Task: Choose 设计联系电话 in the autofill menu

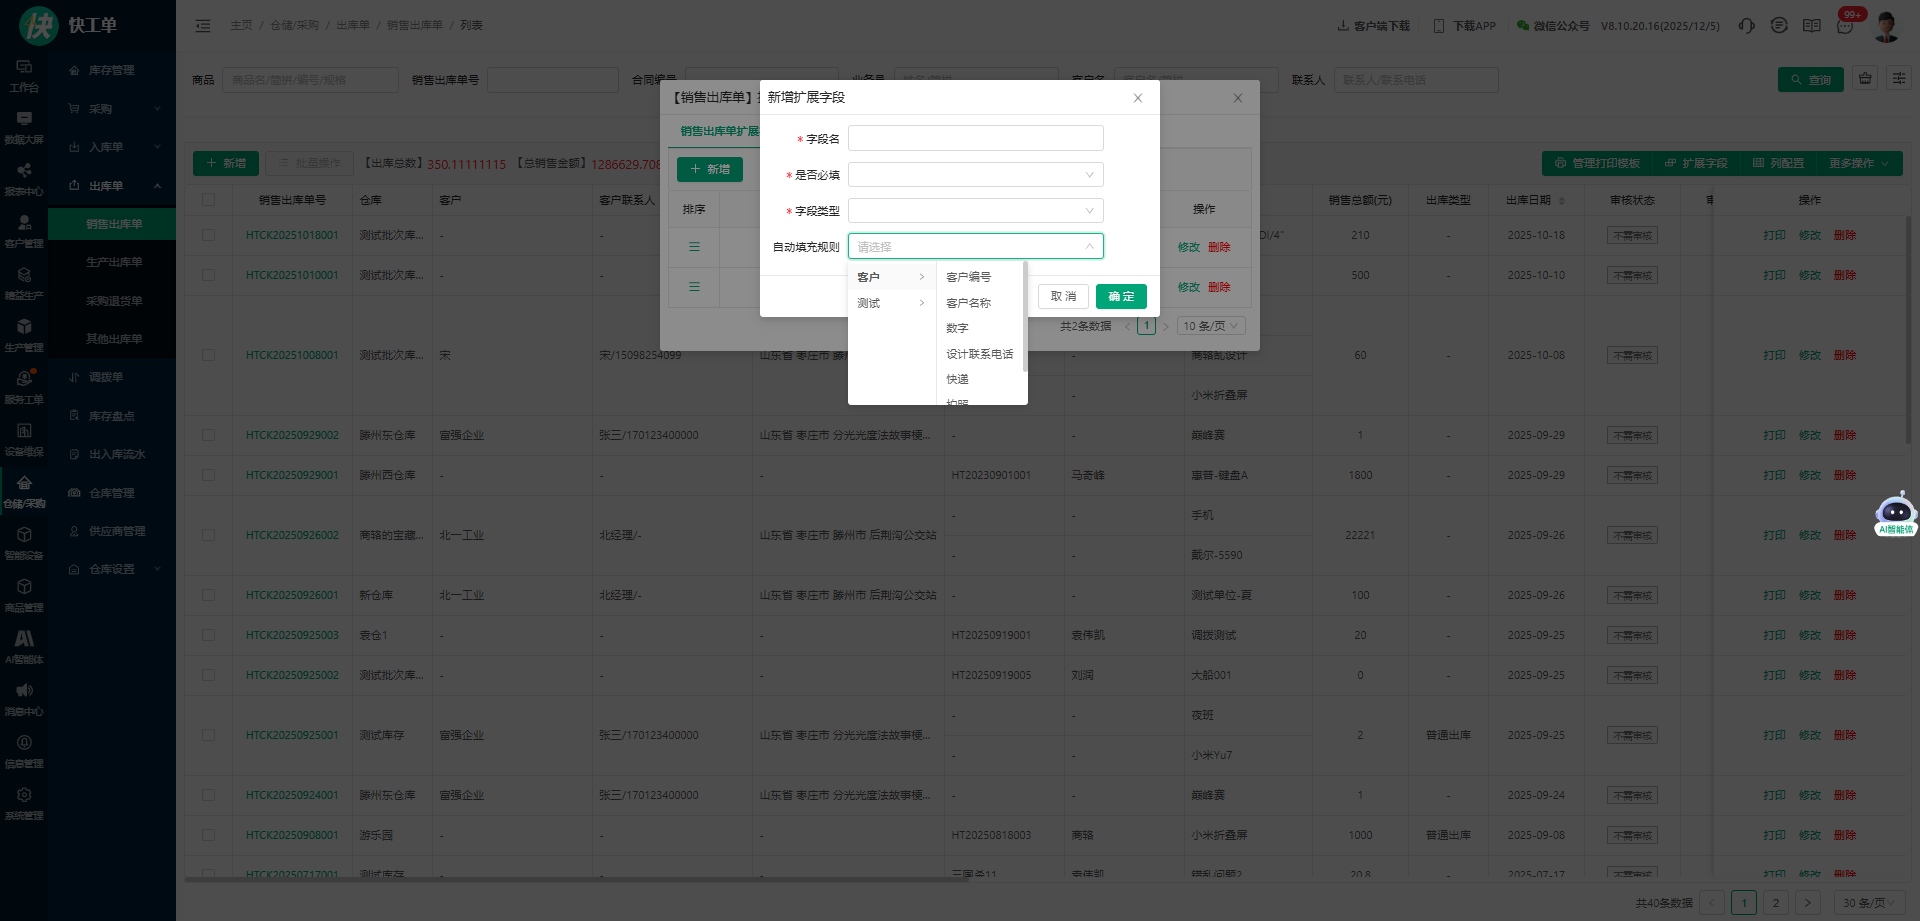Action: (979, 354)
